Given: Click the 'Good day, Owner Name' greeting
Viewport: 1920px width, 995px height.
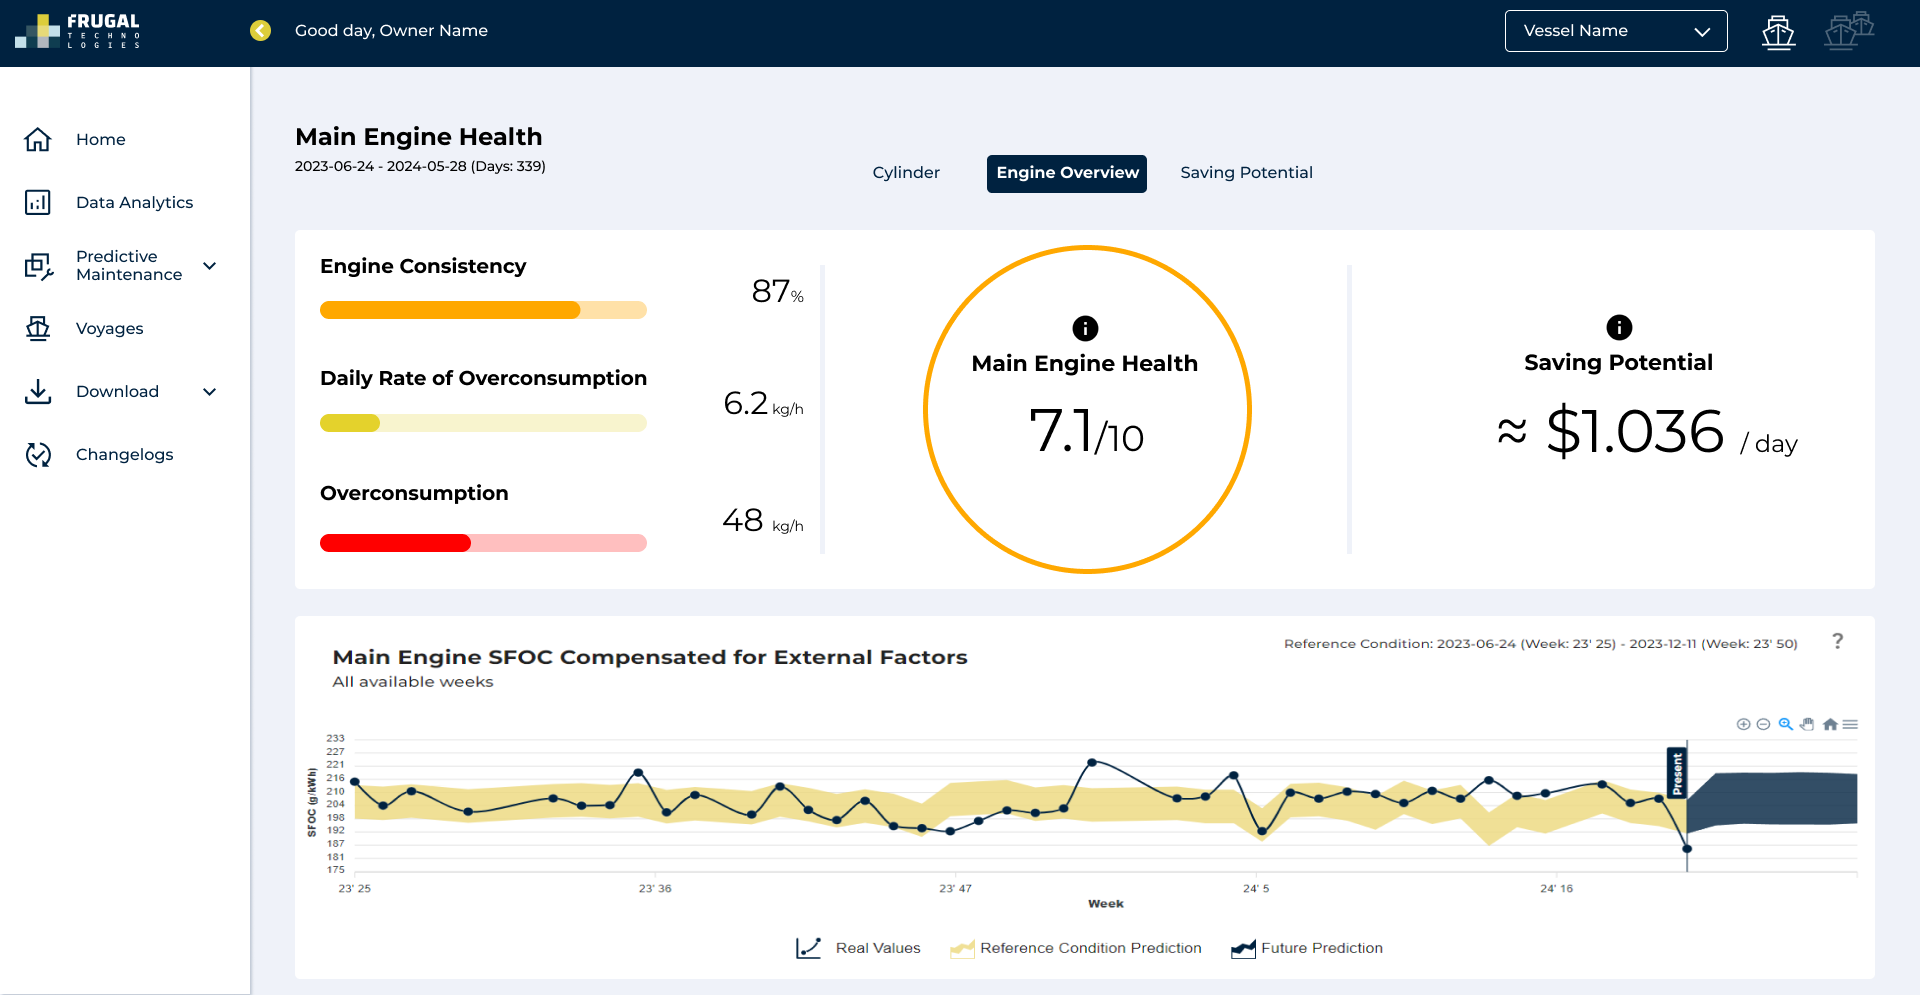Looking at the screenshot, I should point(391,31).
